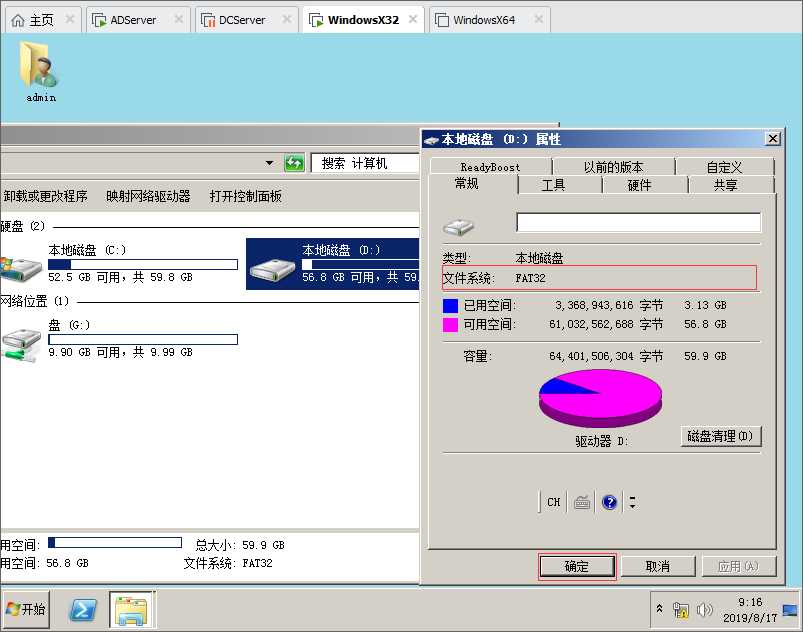Open the 自定义 tab
The height and width of the screenshot is (632, 803).
[724, 167]
